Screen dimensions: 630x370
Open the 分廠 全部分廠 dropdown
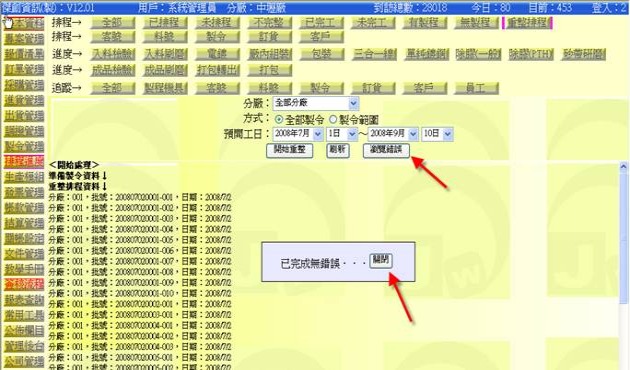pyautogui.click(x=315, y=104)
